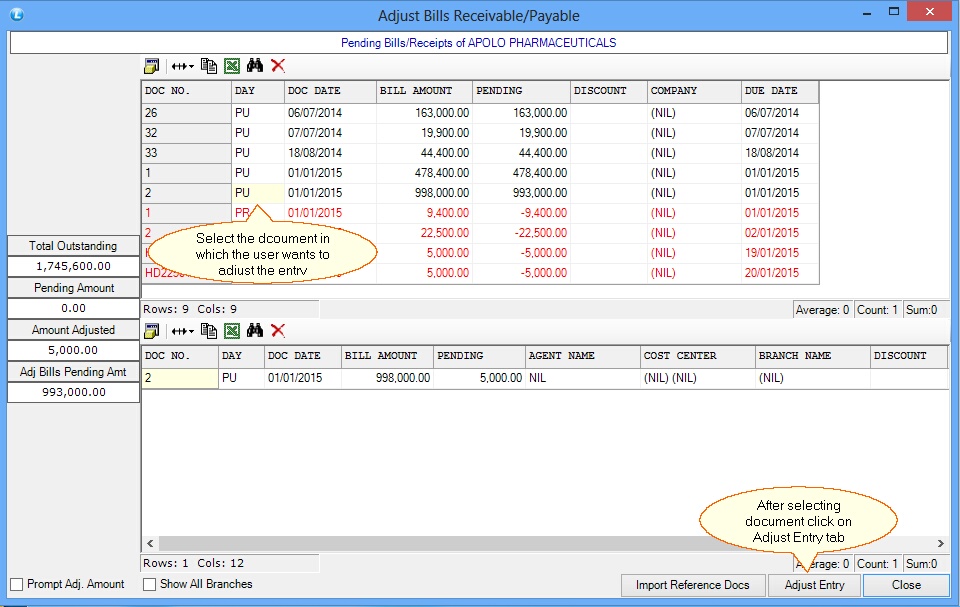
Task: Tick the Show All Branches checkbox
Action: (149, 584)
